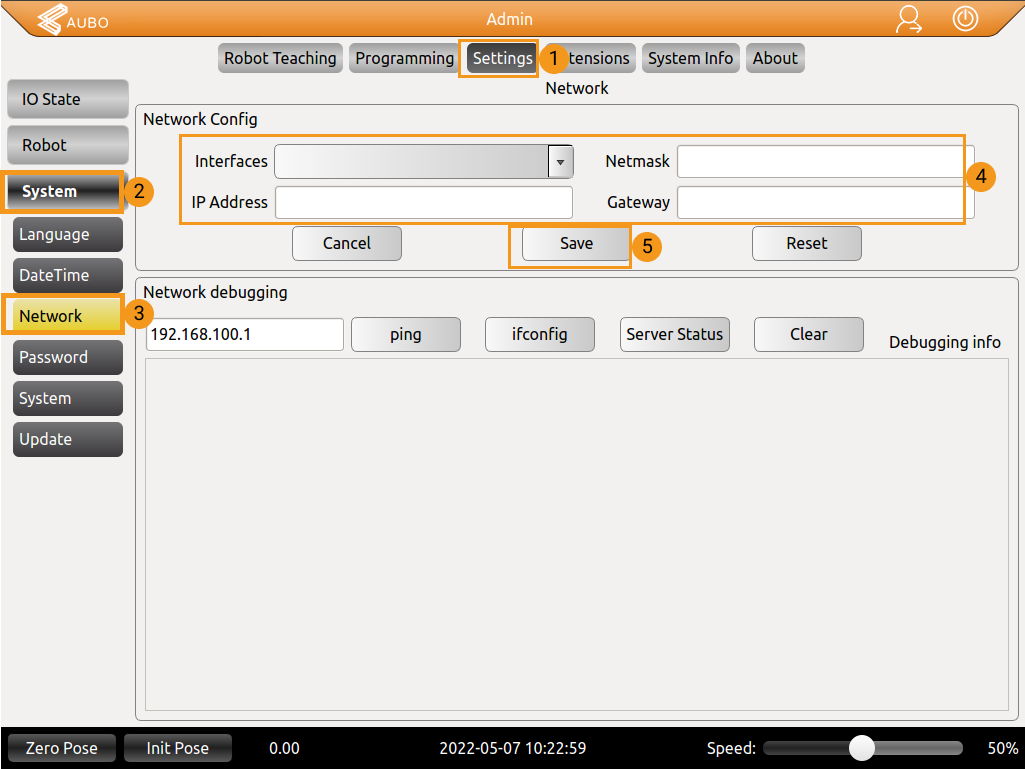This screenshot has height=769, width=1025.
Task: Switch to the Programming tab
Action: tap(403, 58)
